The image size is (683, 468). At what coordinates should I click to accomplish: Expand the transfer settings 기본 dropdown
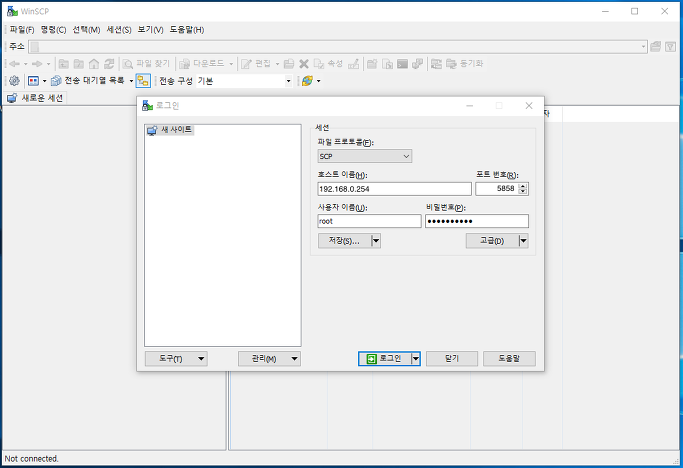click(x=288, y=81)
